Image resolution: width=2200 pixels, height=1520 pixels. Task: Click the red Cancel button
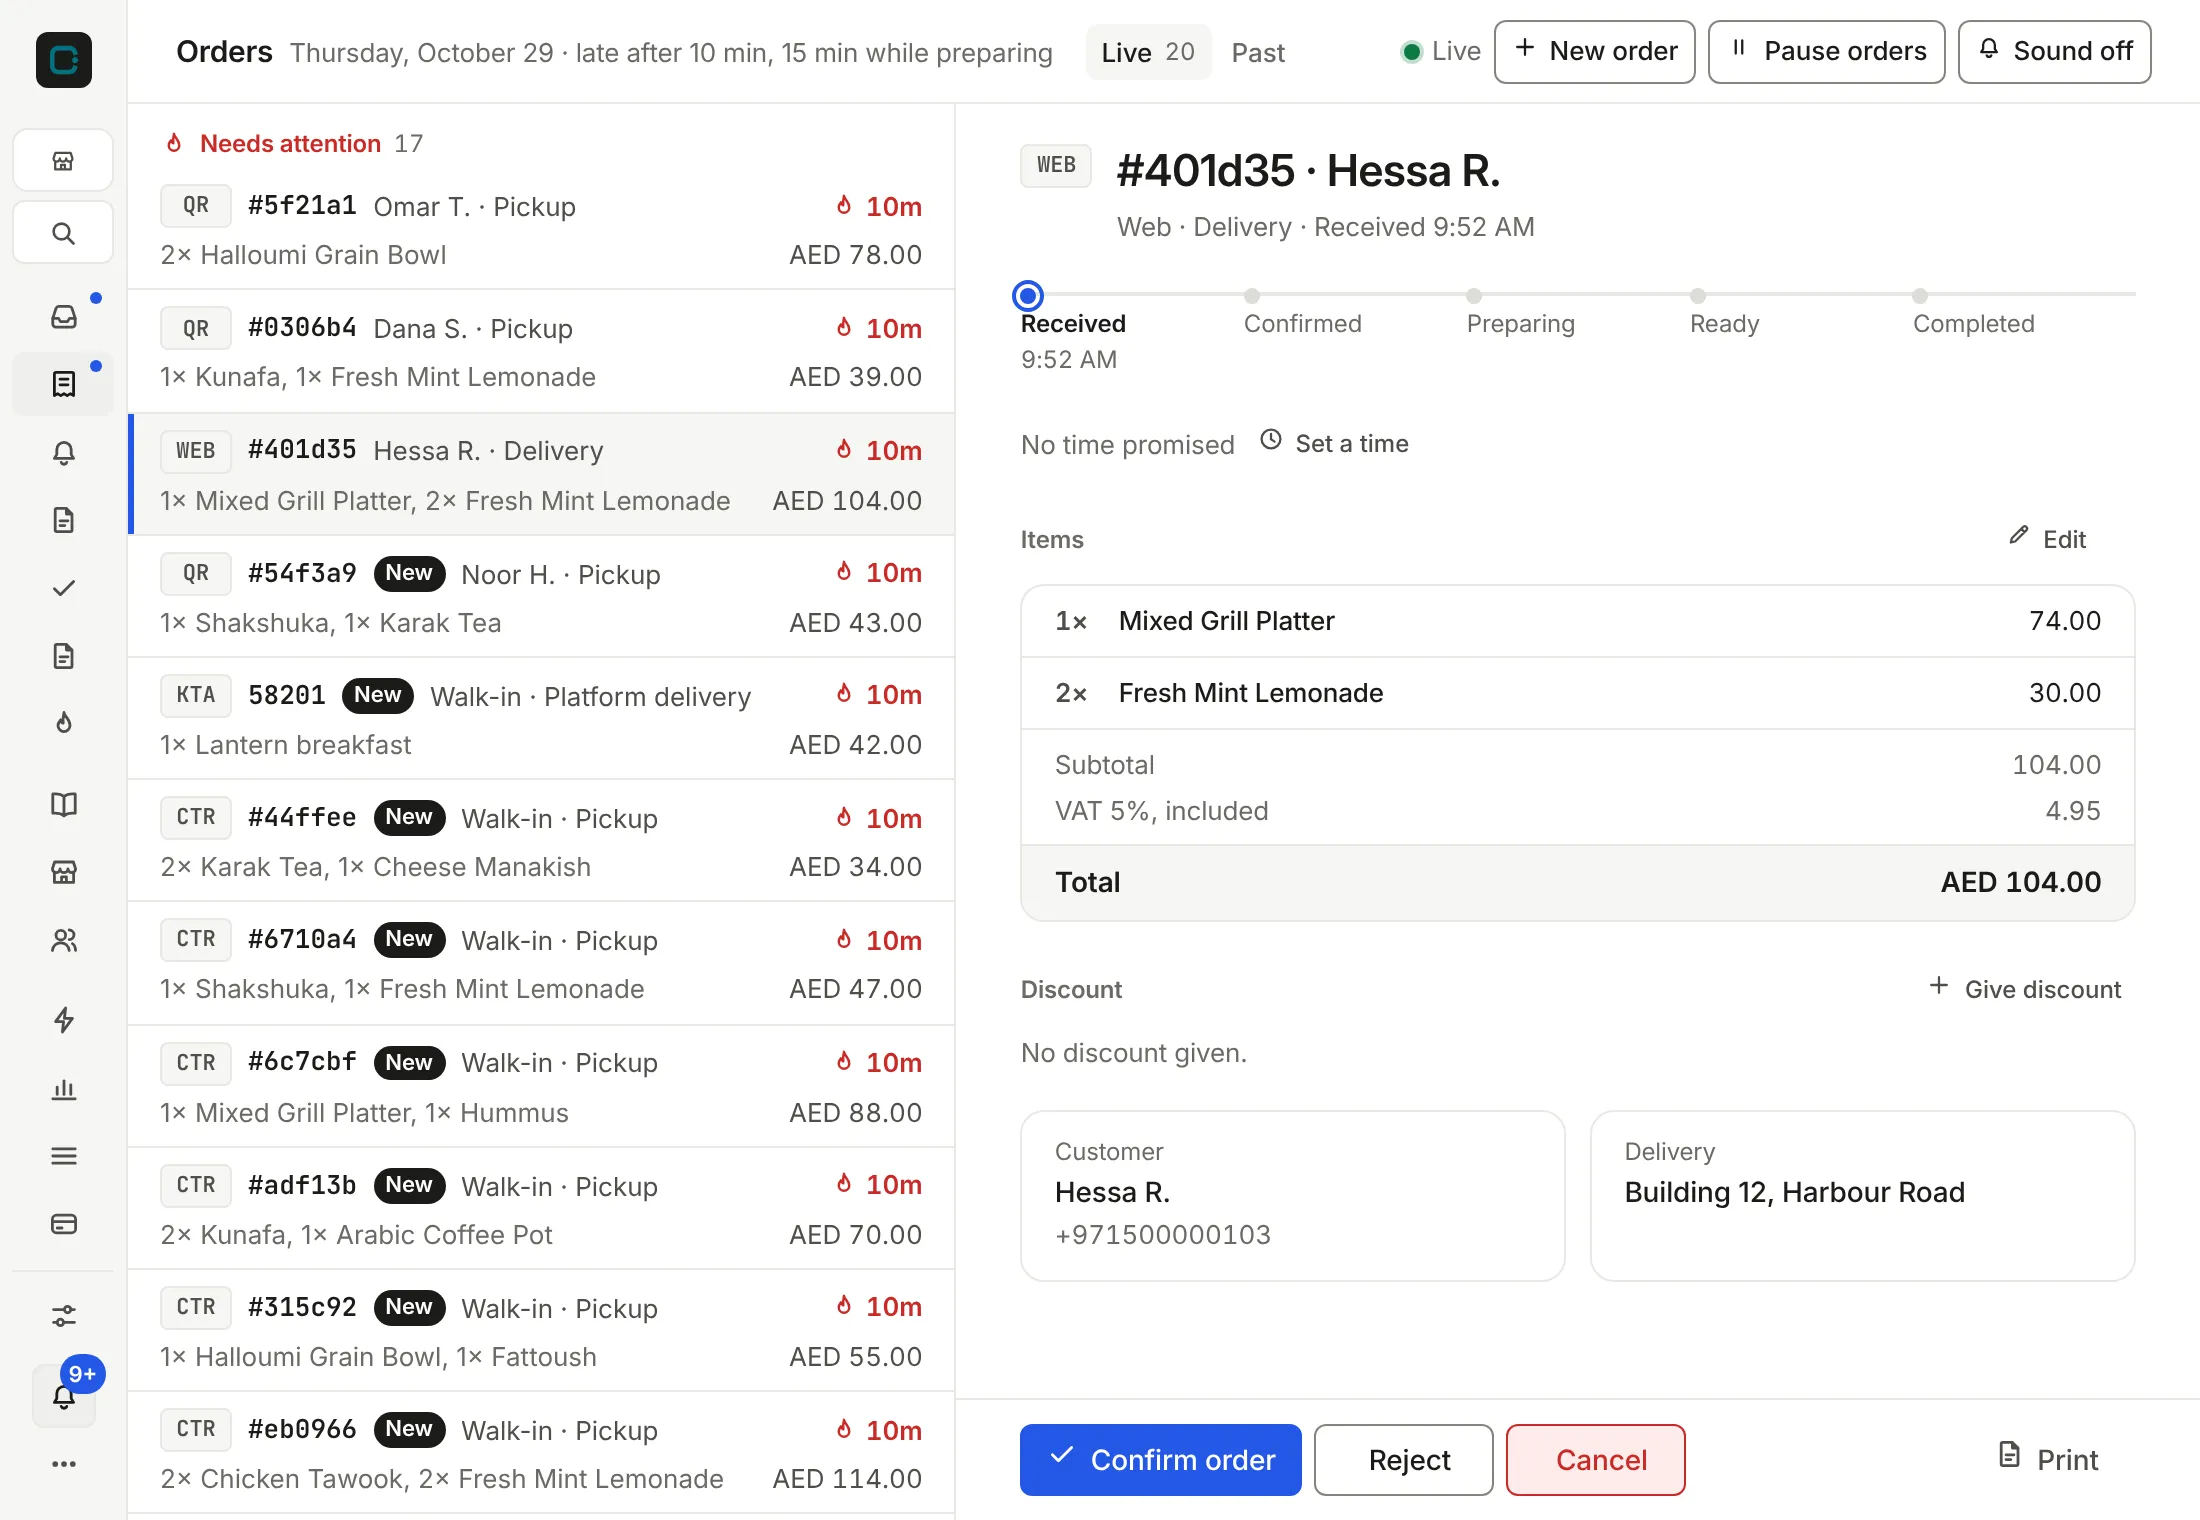[x=1595, y=1460]
